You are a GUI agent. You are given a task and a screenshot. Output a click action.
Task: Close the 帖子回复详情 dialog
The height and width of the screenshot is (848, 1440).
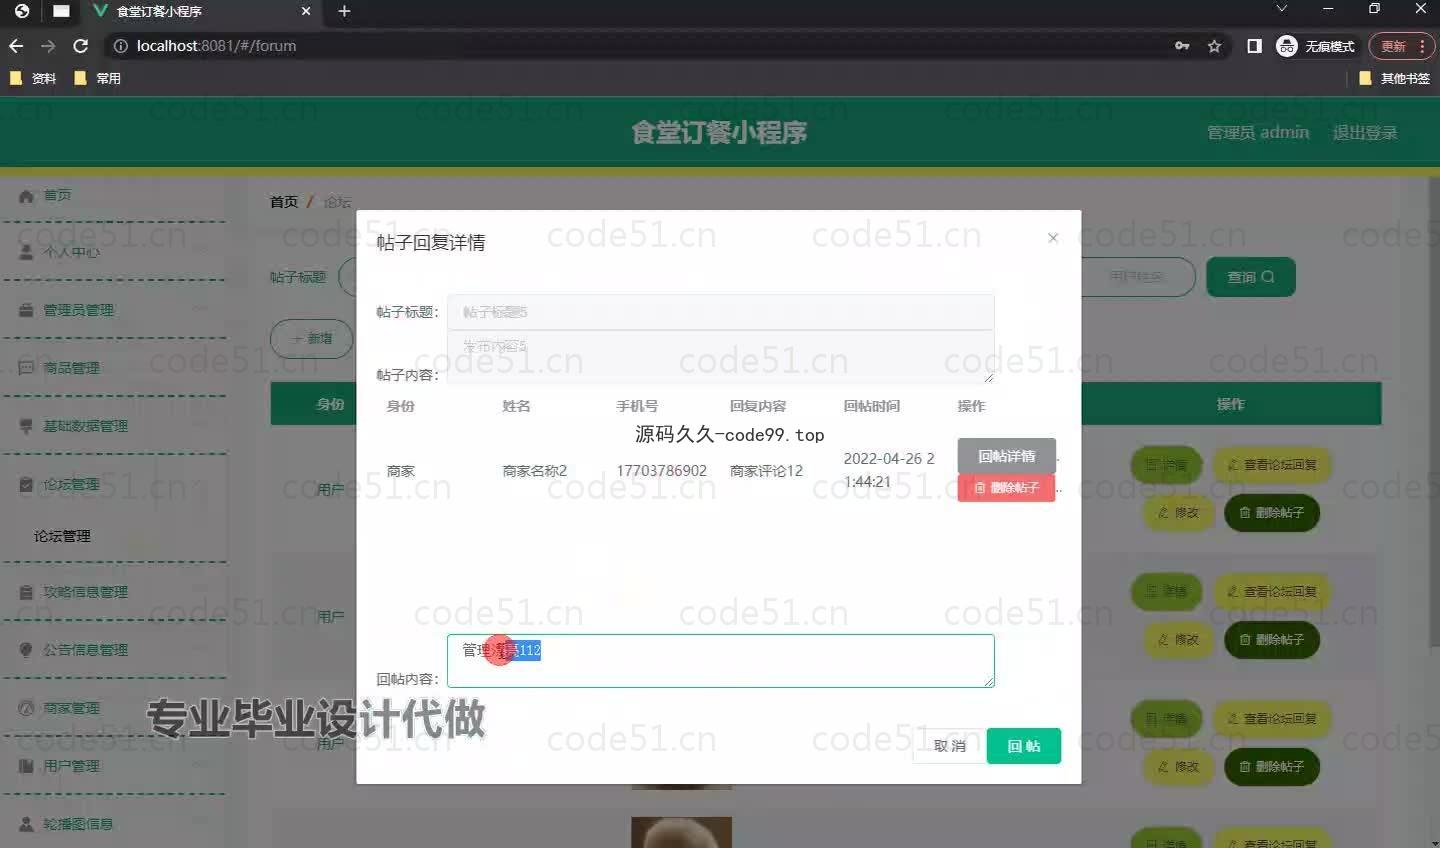pyautogui.click(x=1052, y=238)
